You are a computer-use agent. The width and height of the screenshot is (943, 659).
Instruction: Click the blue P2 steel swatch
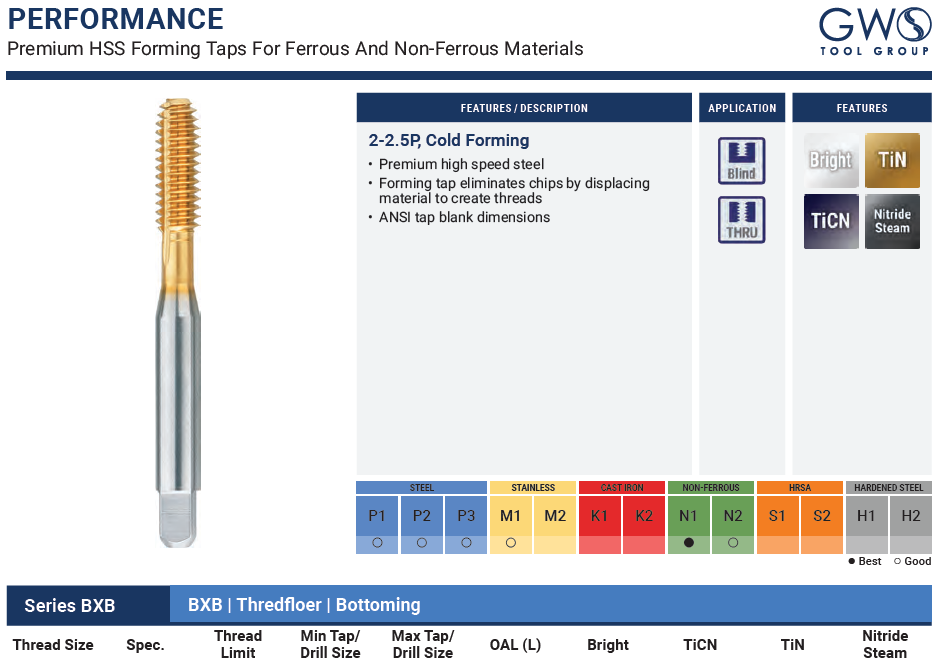(x=421, y=516)
